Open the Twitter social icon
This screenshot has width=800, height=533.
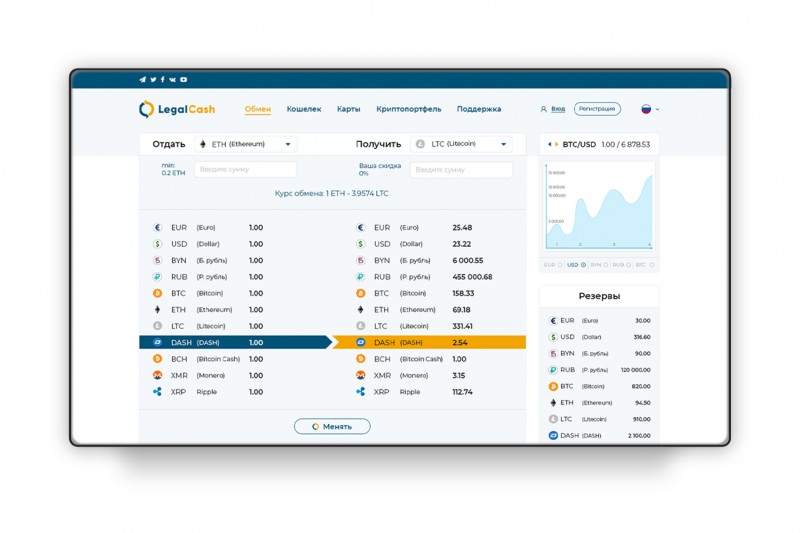(x=153, y=80)
